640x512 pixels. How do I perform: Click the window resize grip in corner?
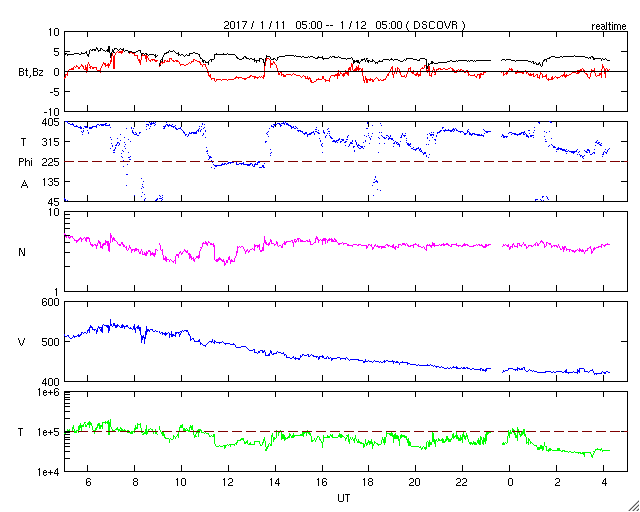[633, 505]
